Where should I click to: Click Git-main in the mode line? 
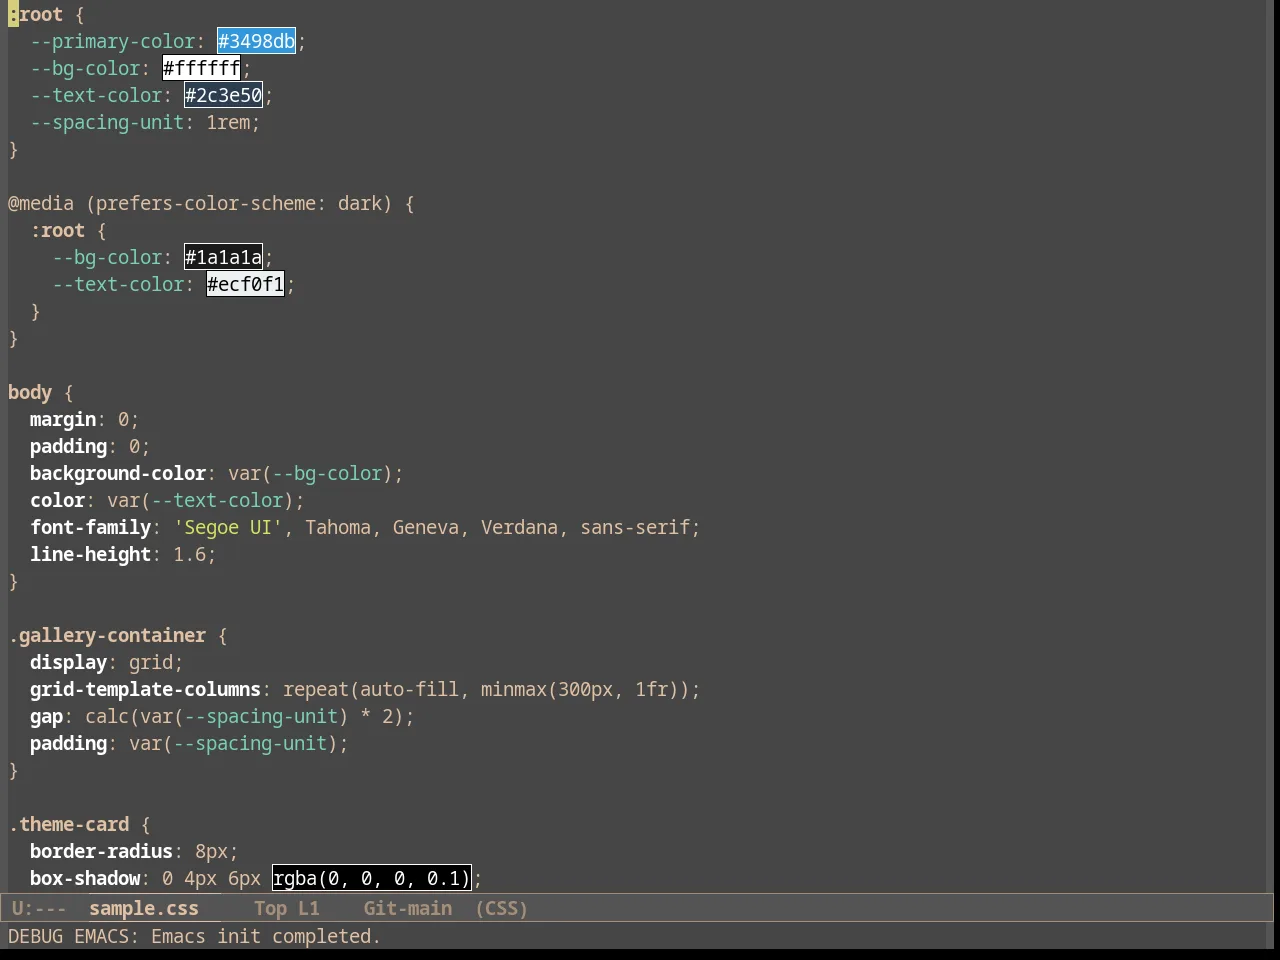pos(408,908)
